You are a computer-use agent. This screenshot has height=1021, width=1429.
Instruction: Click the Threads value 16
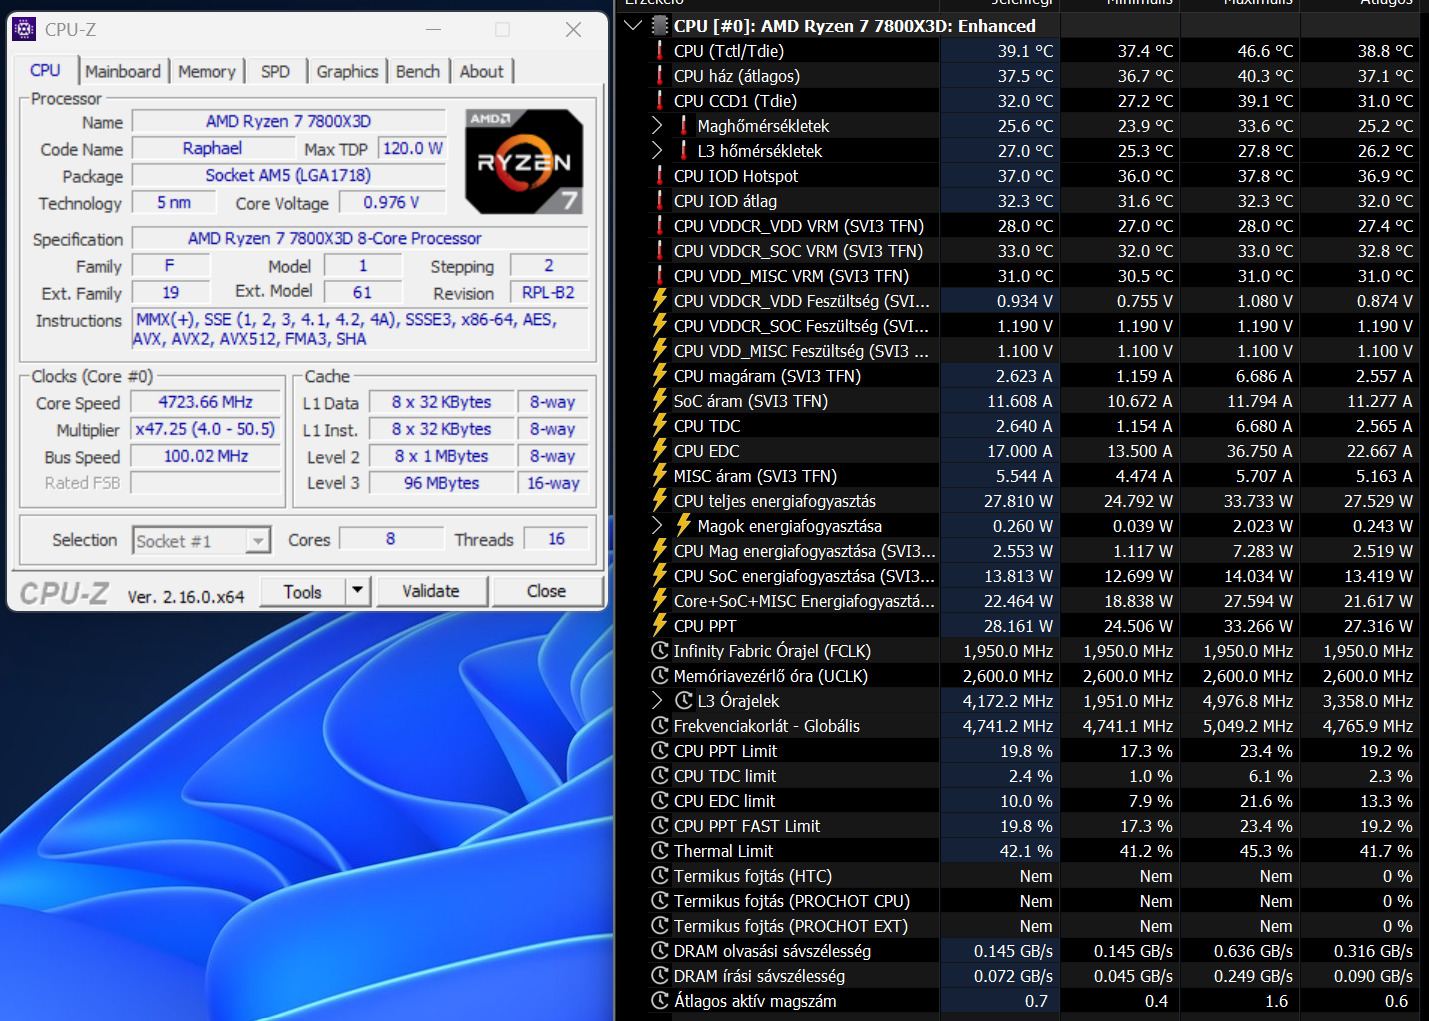(556, 539)
